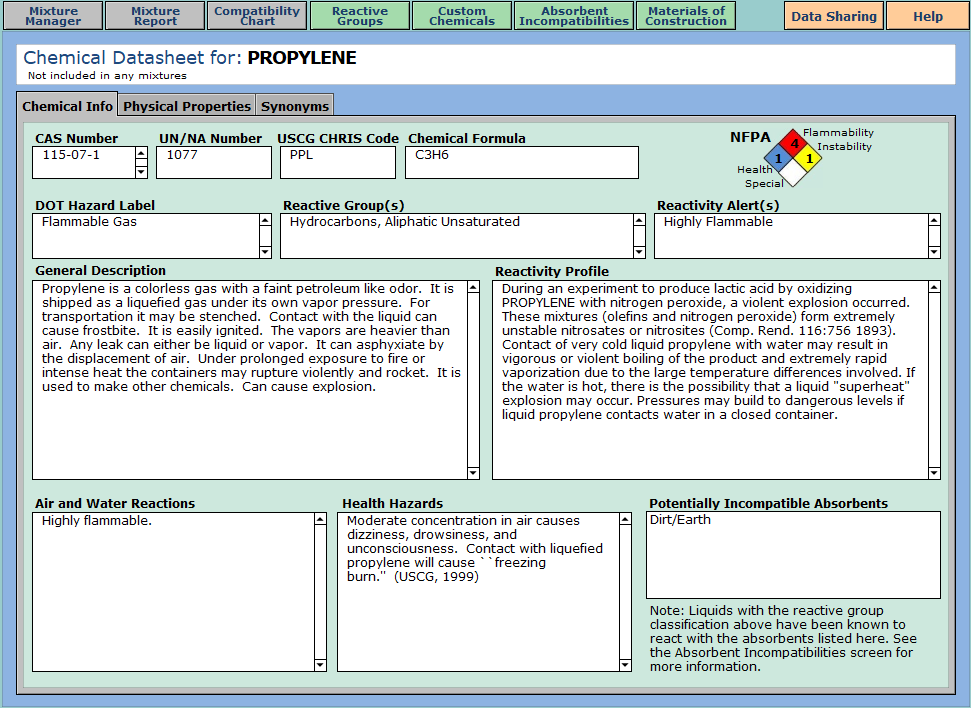Open the Mixture Manager screen
The height and width of the screenshot is (708, 971).
53,15
